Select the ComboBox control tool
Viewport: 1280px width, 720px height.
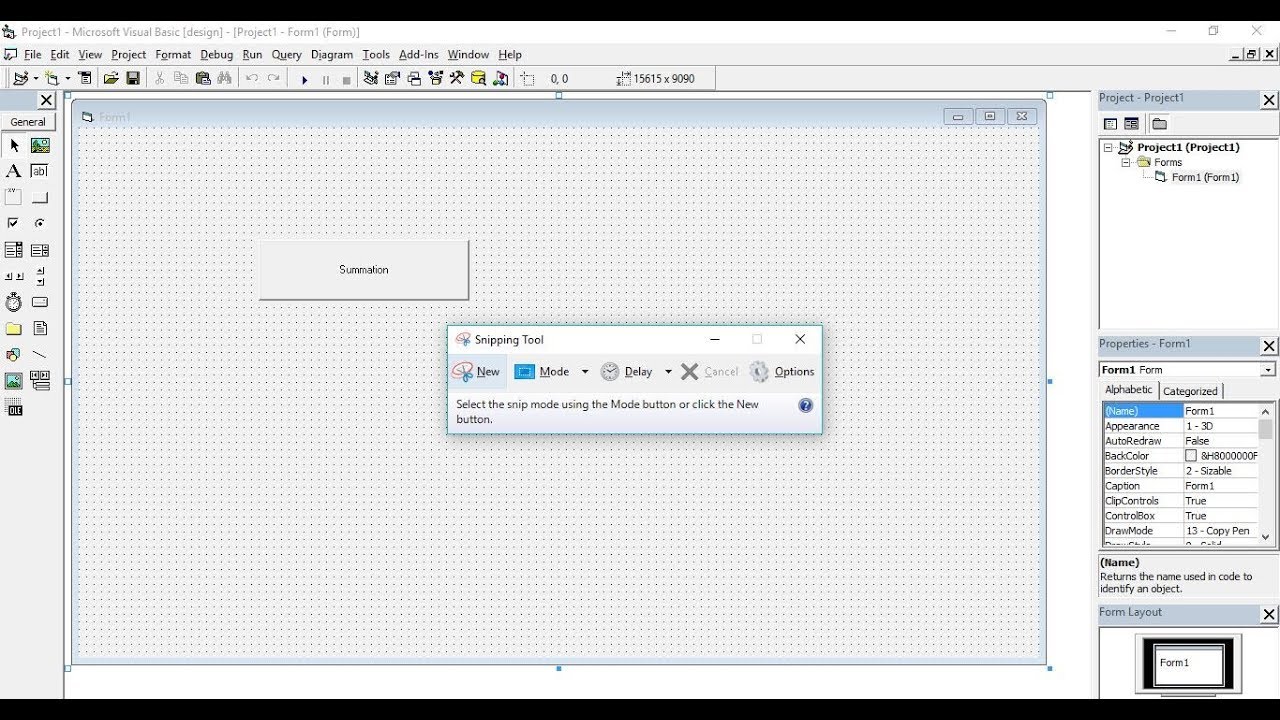click(x=14, y=250)
